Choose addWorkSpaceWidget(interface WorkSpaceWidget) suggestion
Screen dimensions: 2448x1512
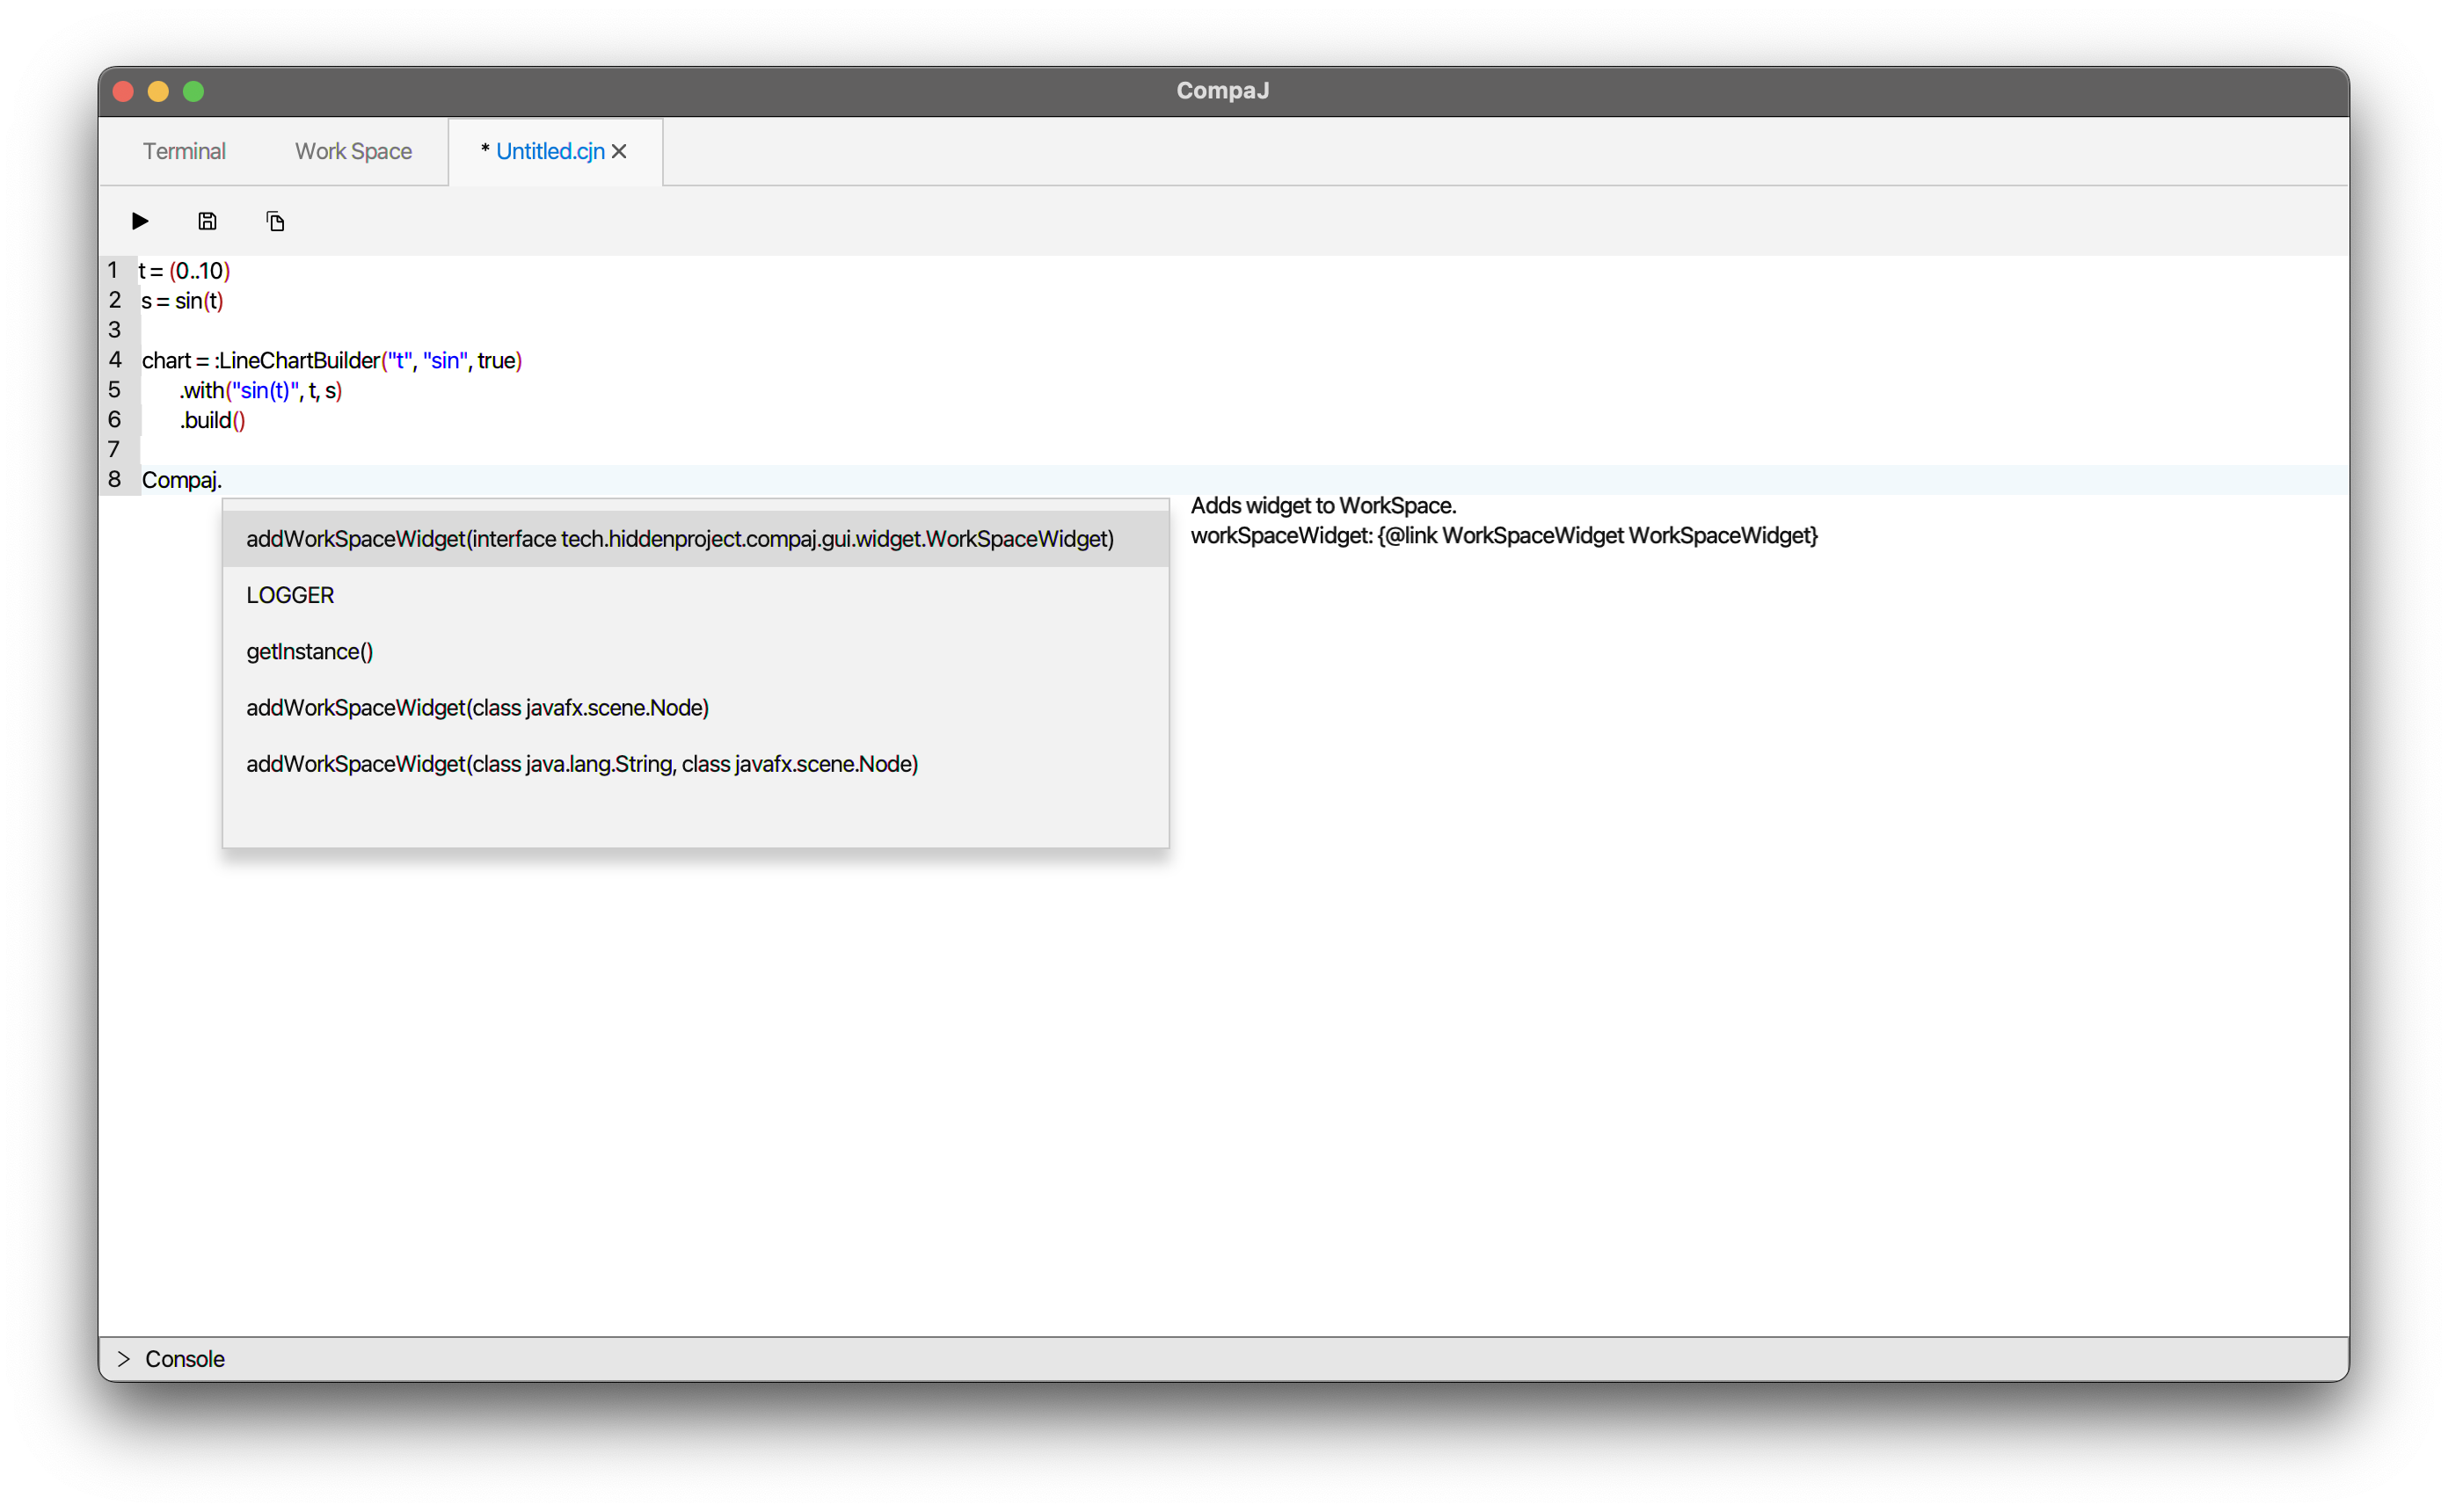pos(679,539)
